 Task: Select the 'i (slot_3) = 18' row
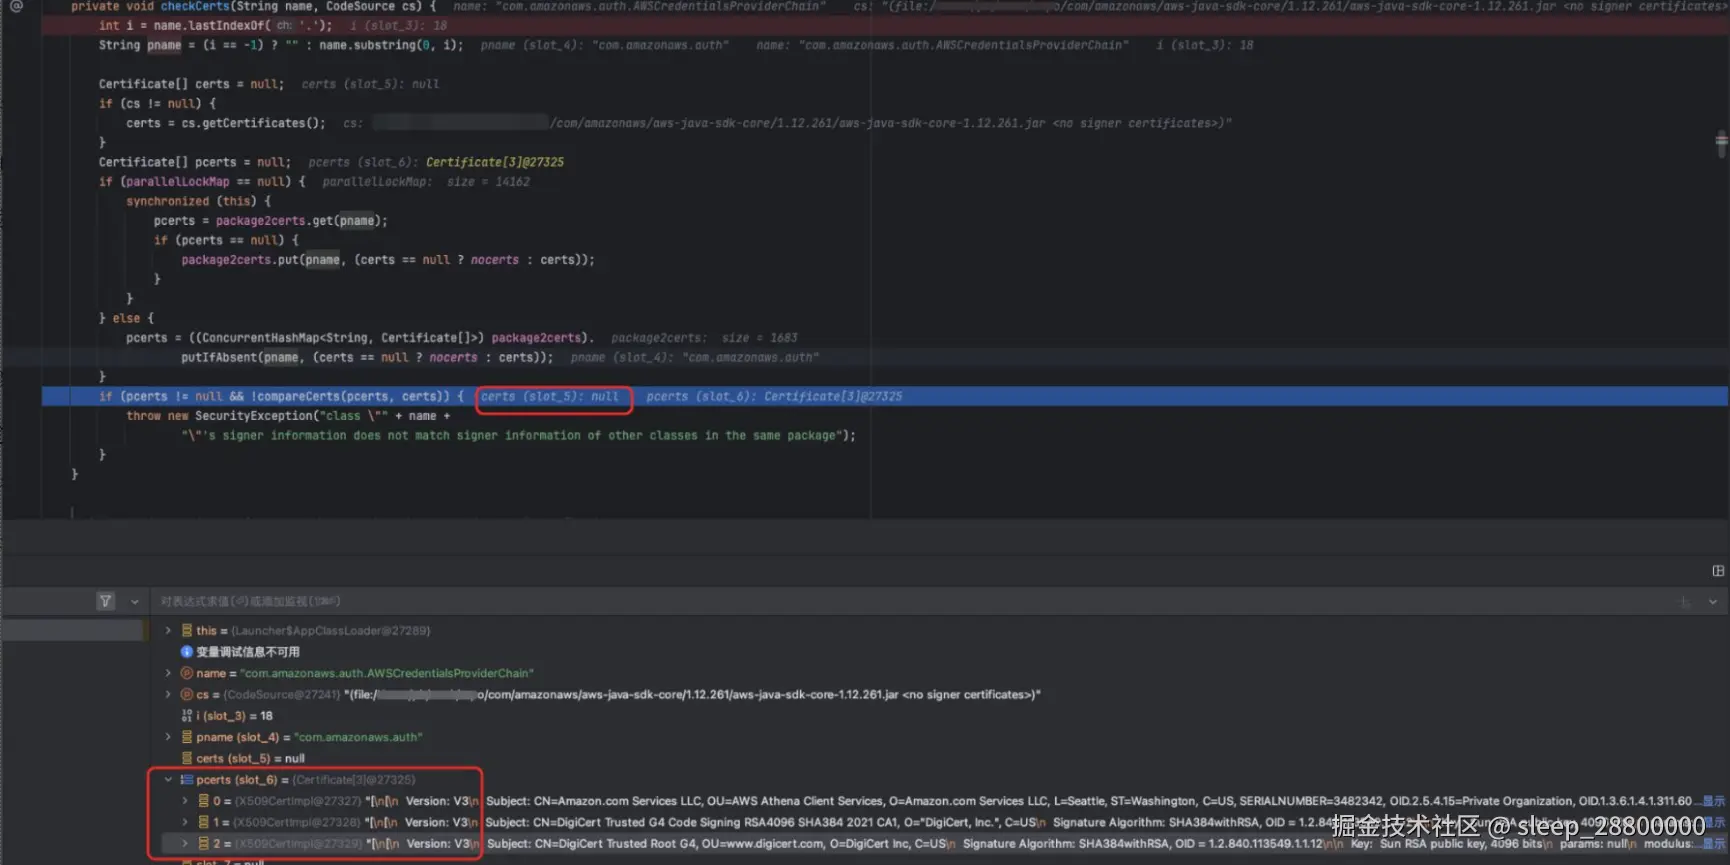tap(234, 716)
